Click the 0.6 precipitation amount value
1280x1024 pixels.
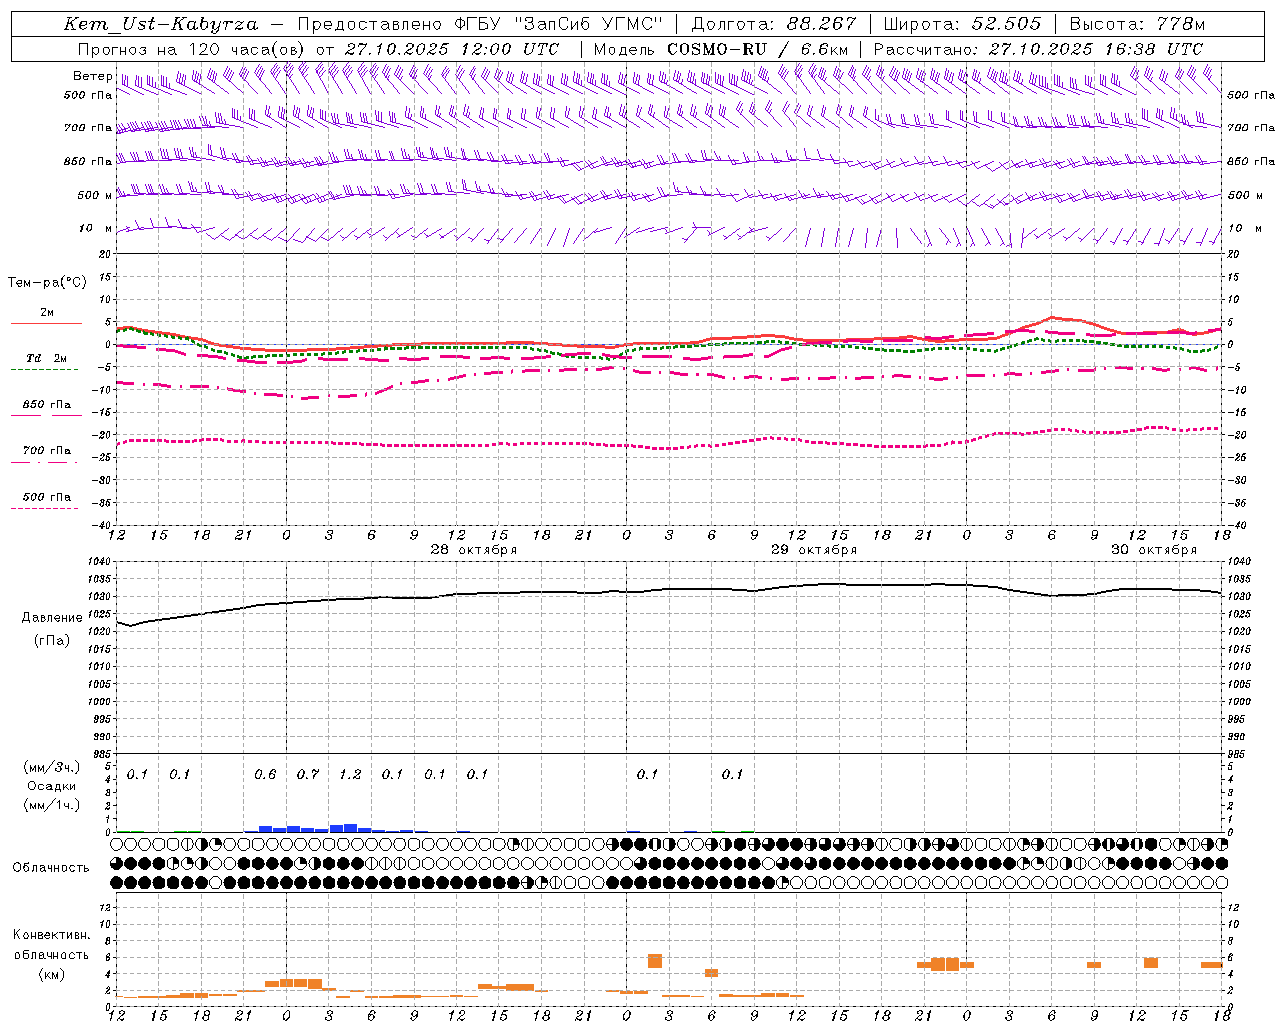click(265, 774)
